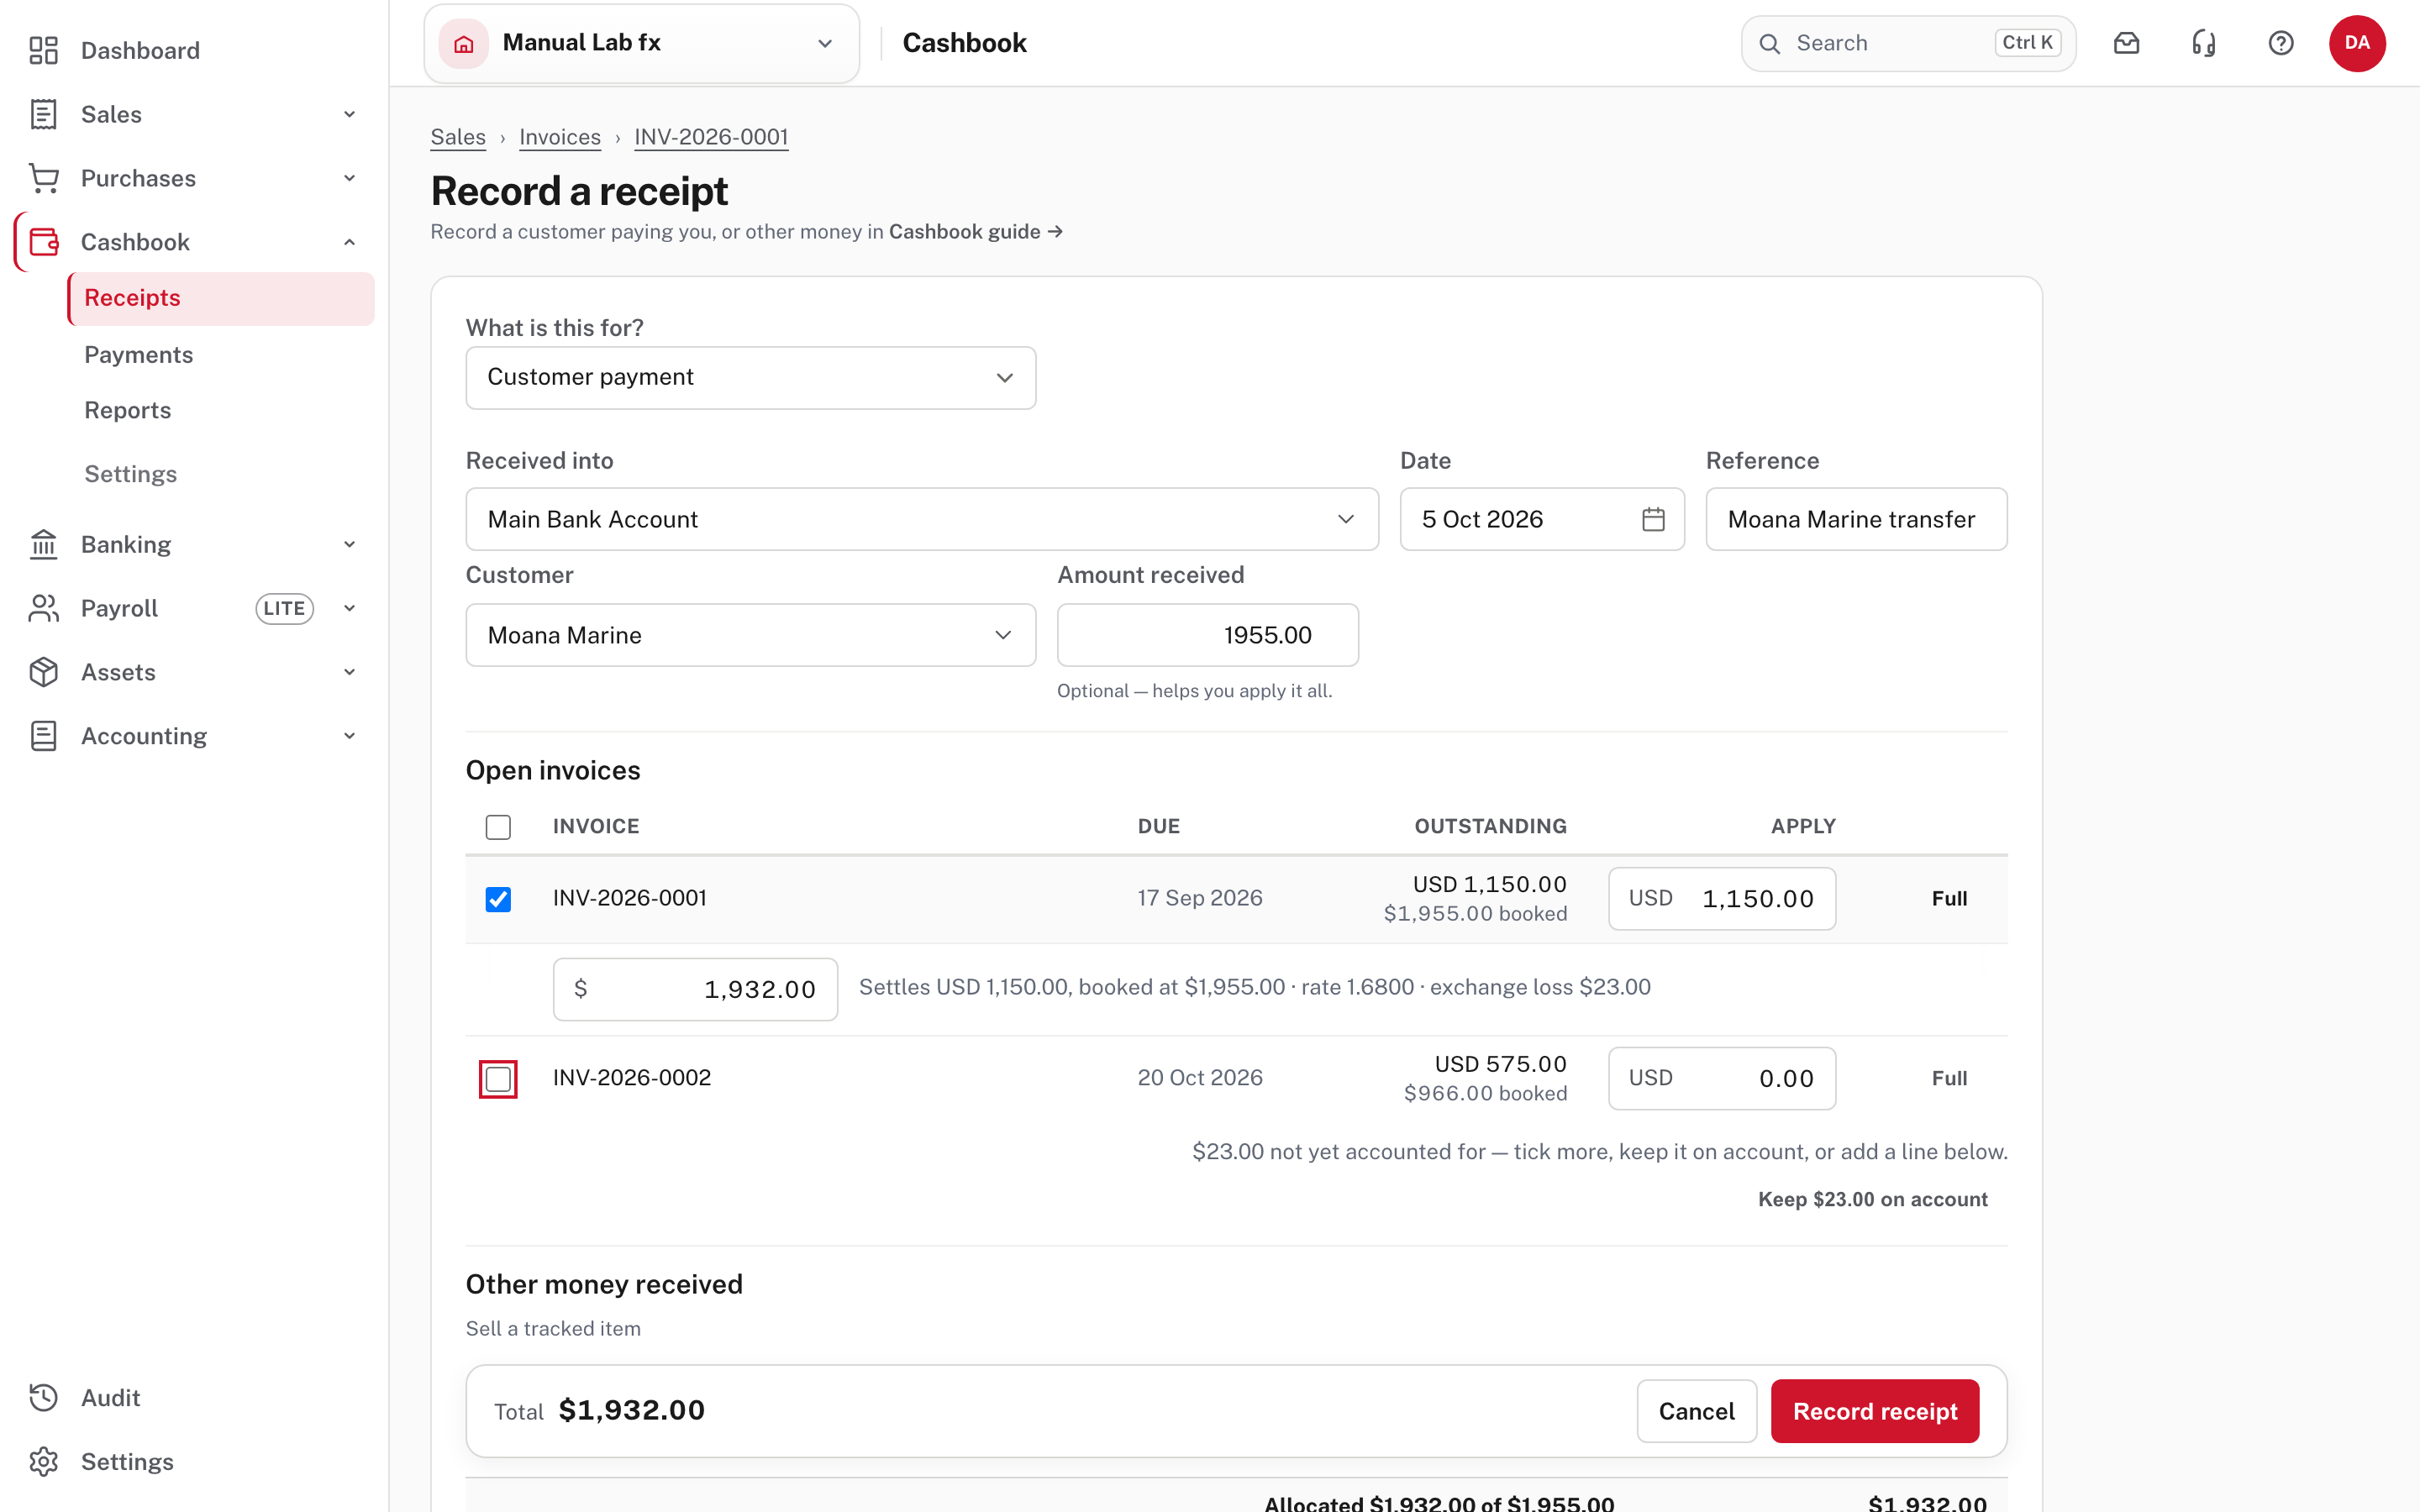Click the calendar icon in Date field
The width and height of the screenshot is (2420, 1512).
click(x=1653, y=519)
